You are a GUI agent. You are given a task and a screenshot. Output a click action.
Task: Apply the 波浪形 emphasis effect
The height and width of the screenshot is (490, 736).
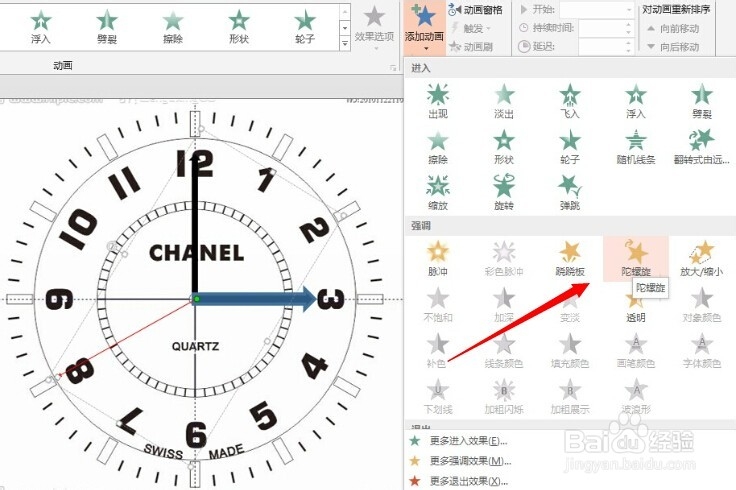tap(636, 397)
